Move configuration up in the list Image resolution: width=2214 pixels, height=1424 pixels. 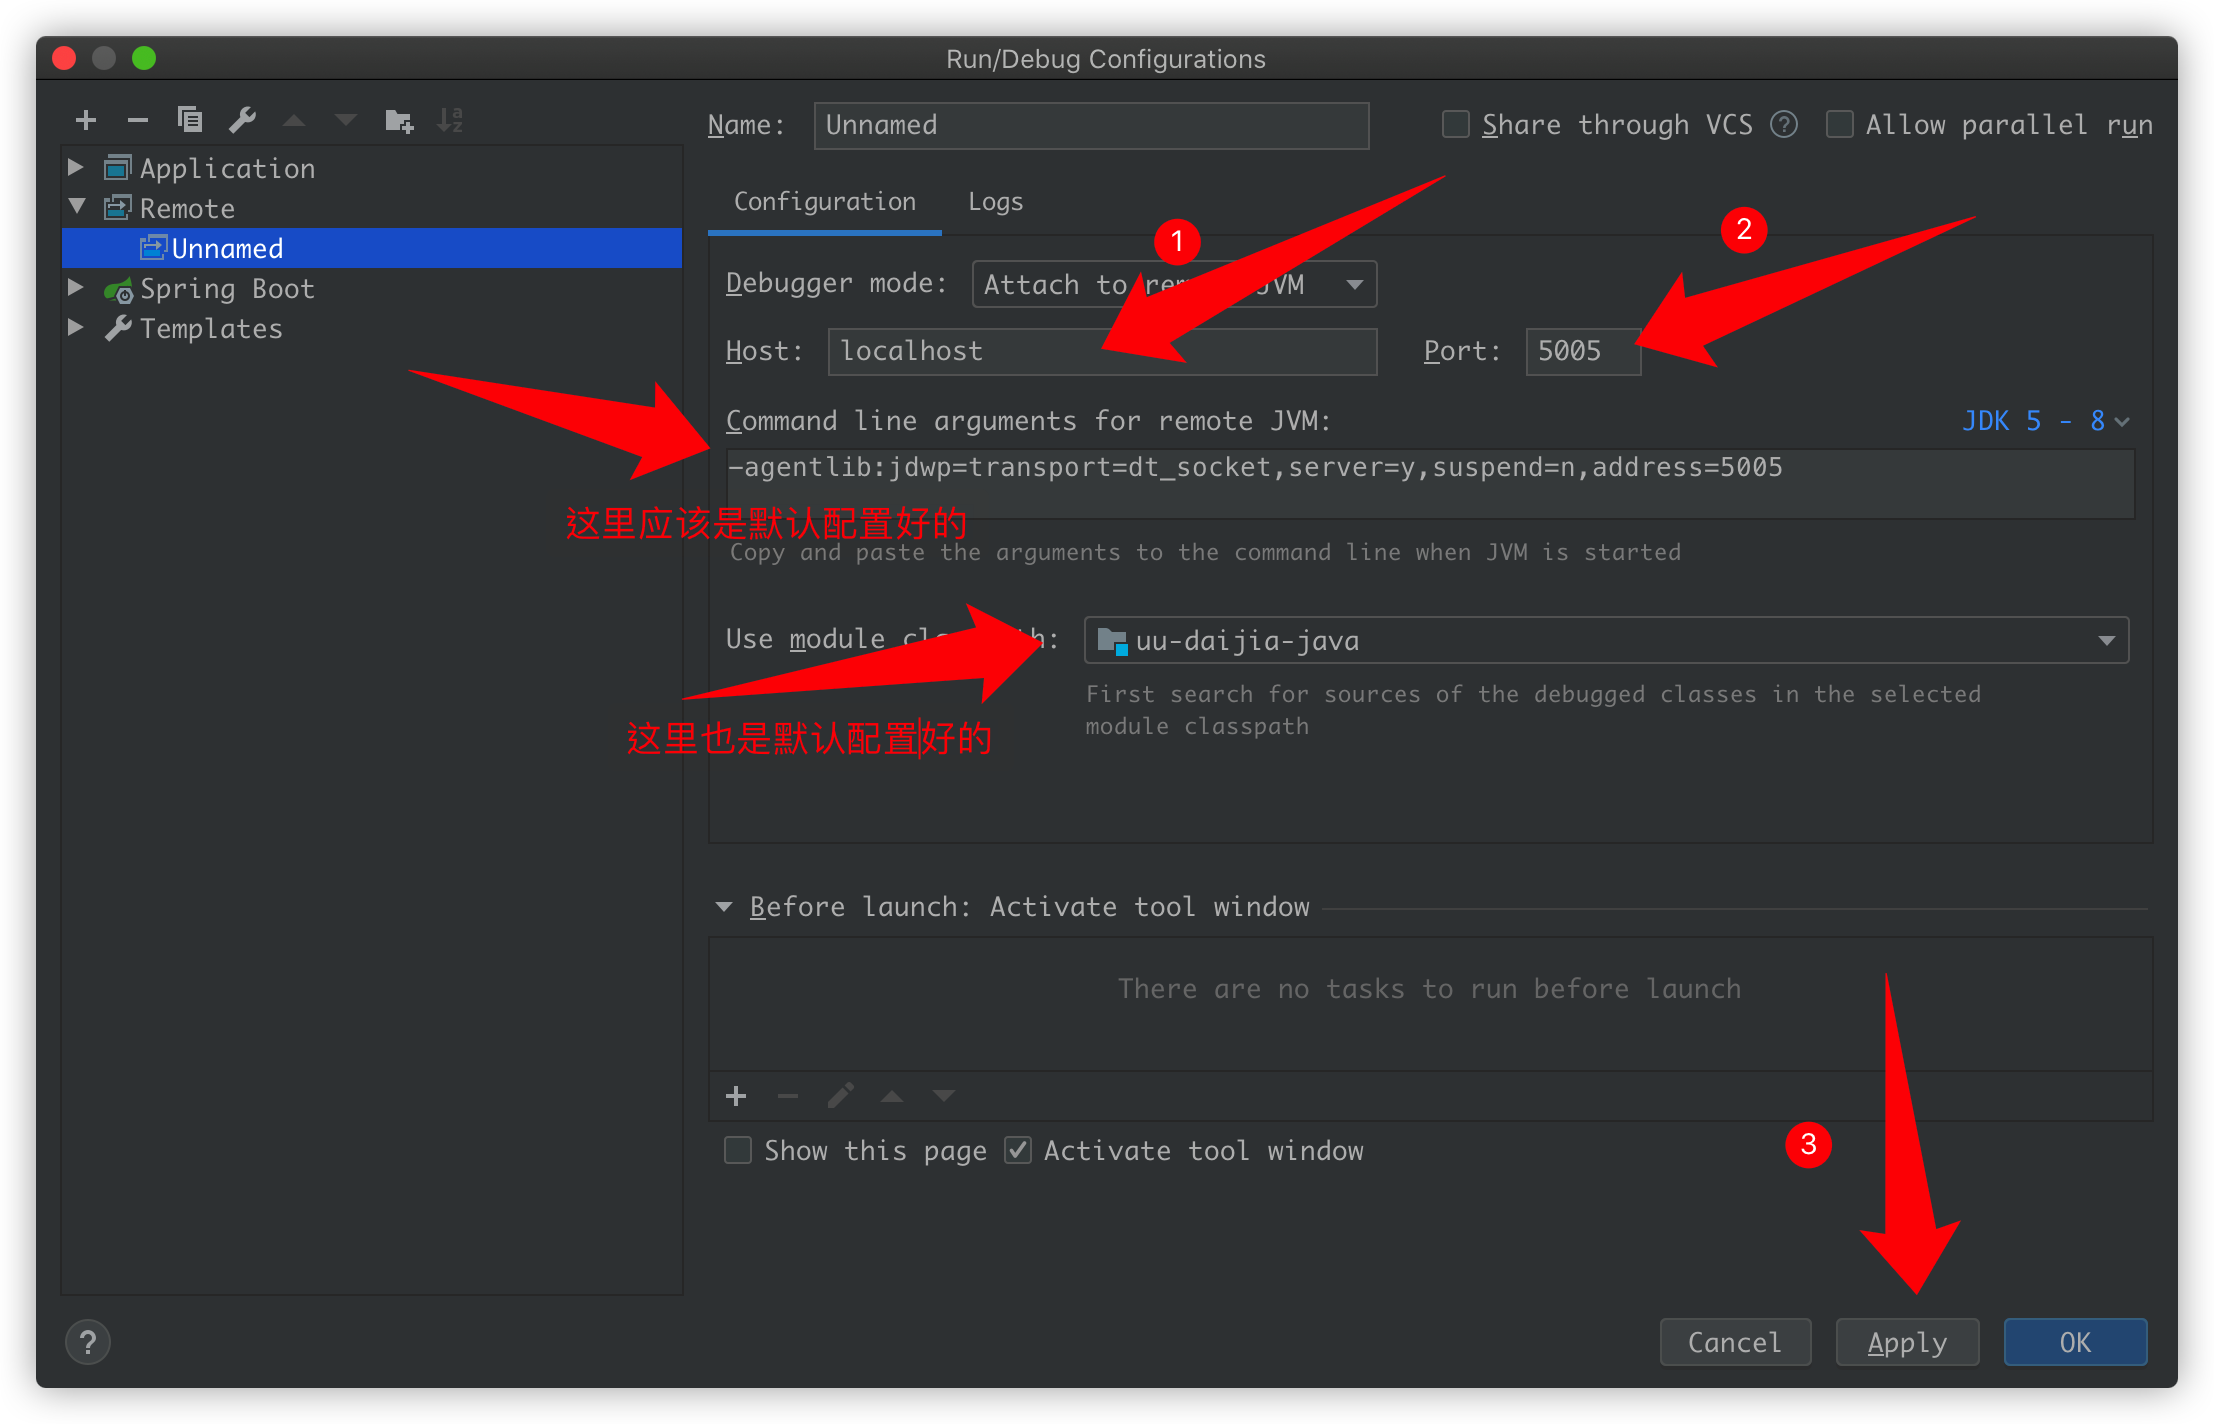pos(294,120)
